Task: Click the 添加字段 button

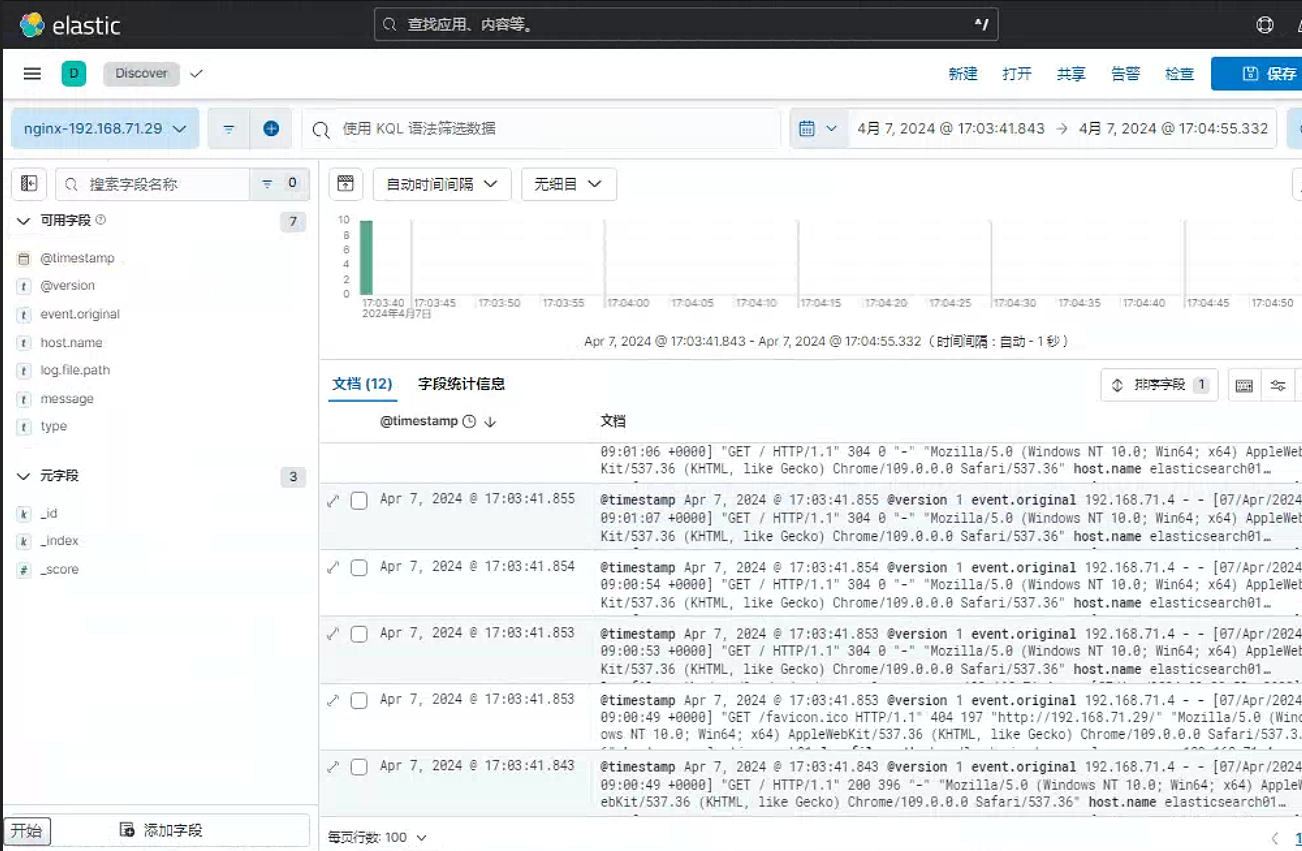Action: pos(161,830)
